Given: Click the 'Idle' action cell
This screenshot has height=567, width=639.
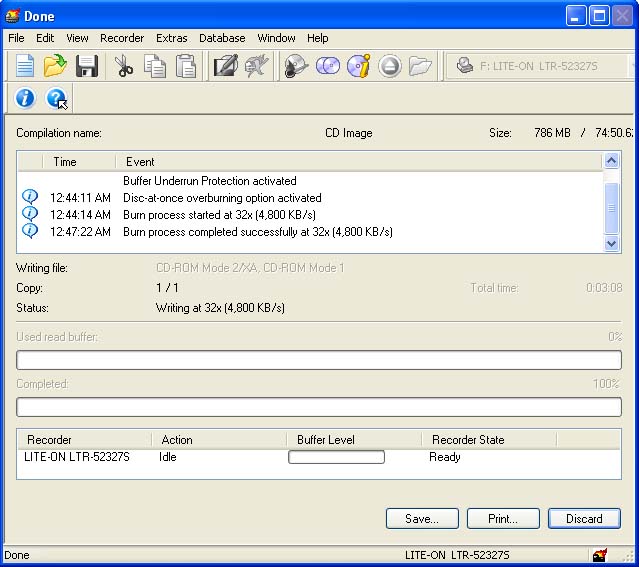Looking at the screenshot, I should [x=167, y=457].
